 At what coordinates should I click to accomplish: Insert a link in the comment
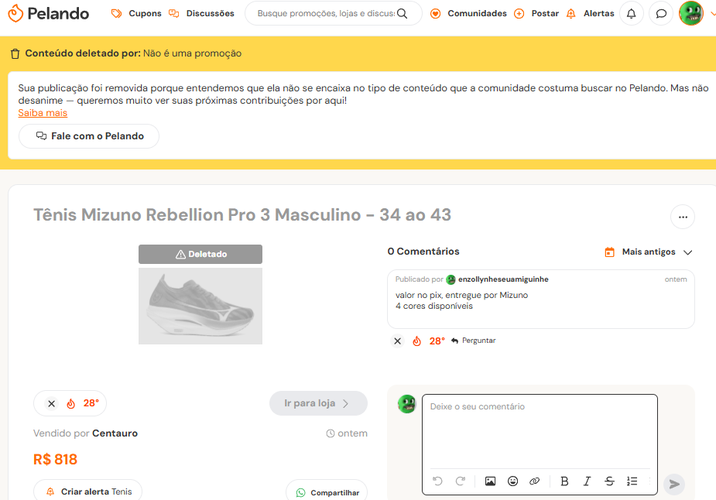point(535,481)
